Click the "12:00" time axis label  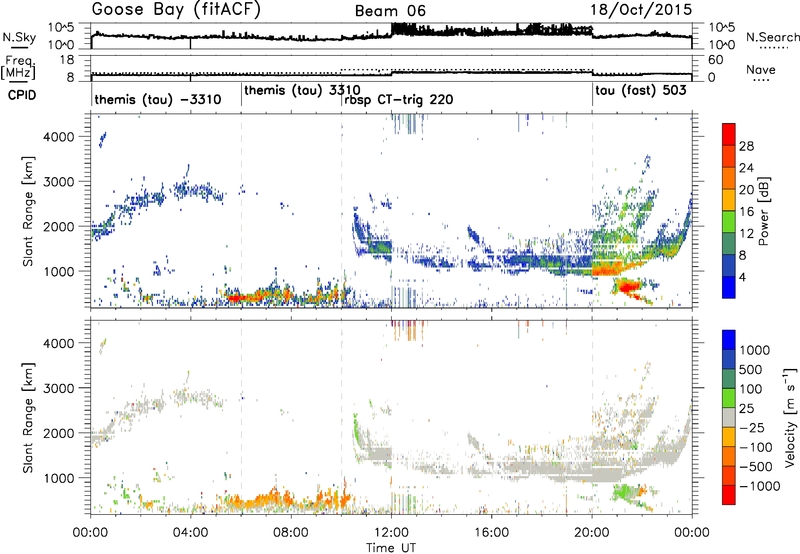pyautogui.click(x=391, y=533)
